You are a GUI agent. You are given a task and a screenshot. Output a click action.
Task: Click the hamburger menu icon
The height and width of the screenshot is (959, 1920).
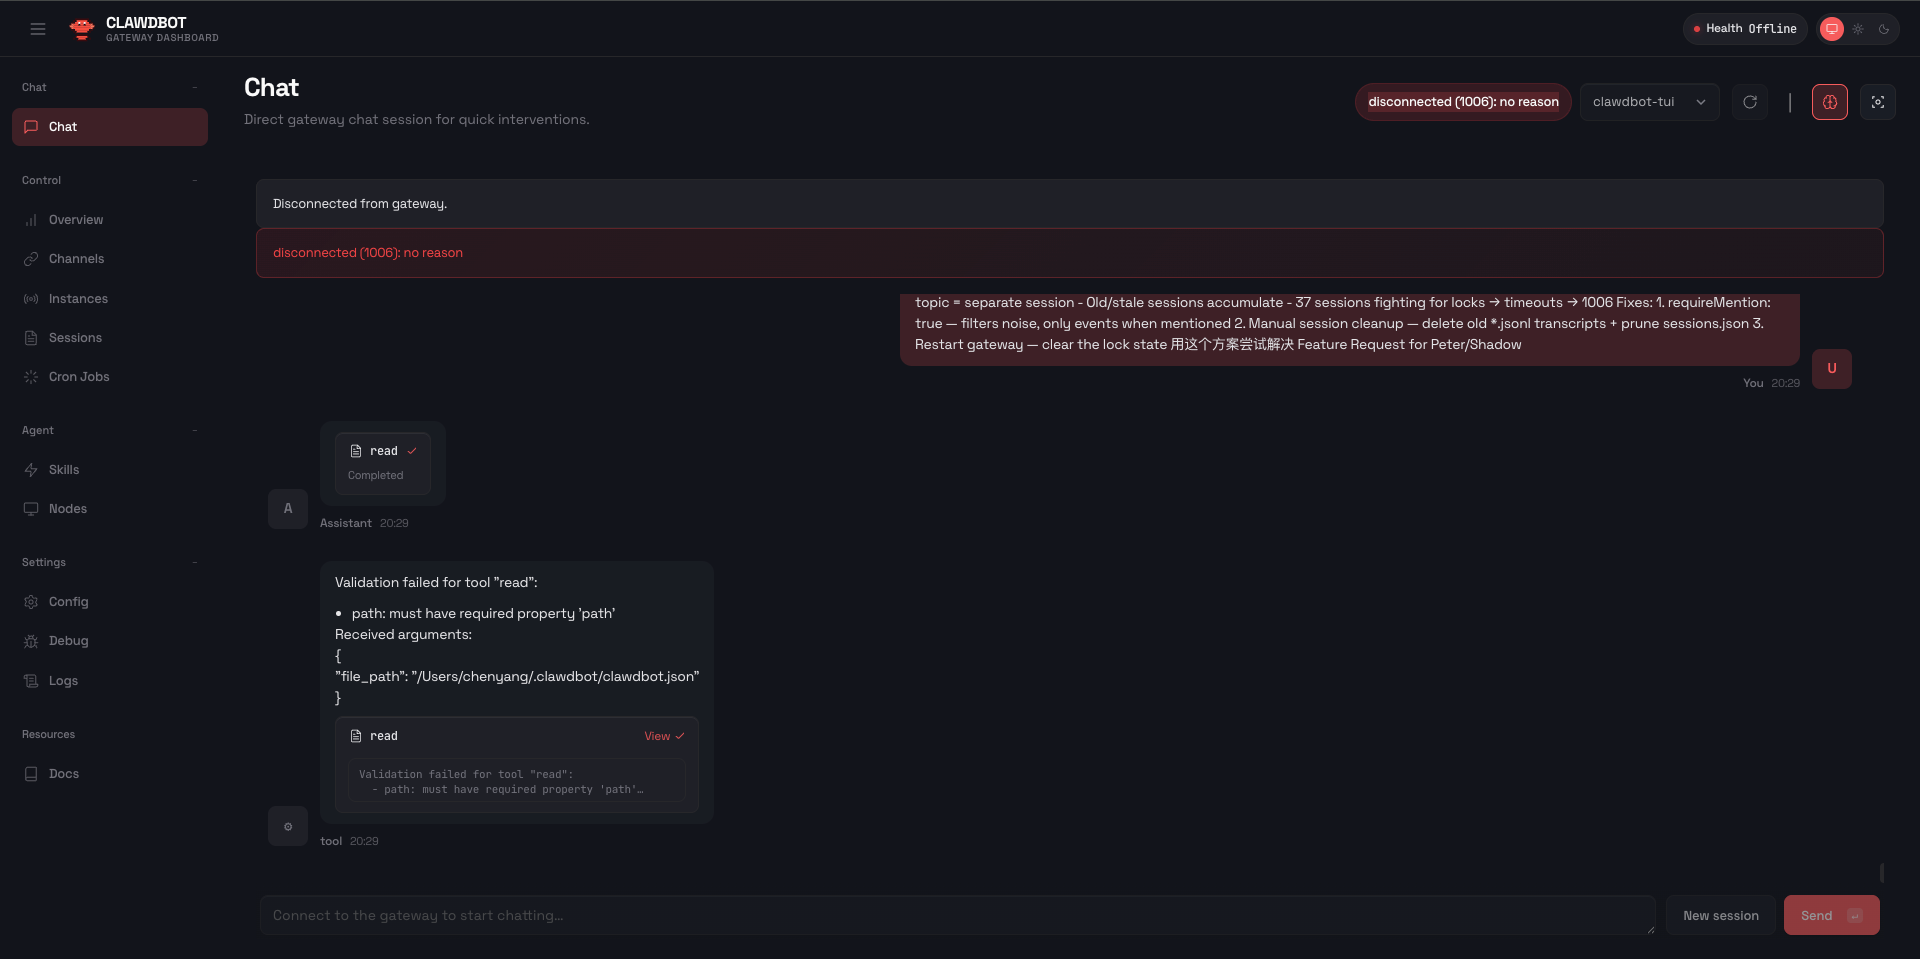tap(38, 29)
